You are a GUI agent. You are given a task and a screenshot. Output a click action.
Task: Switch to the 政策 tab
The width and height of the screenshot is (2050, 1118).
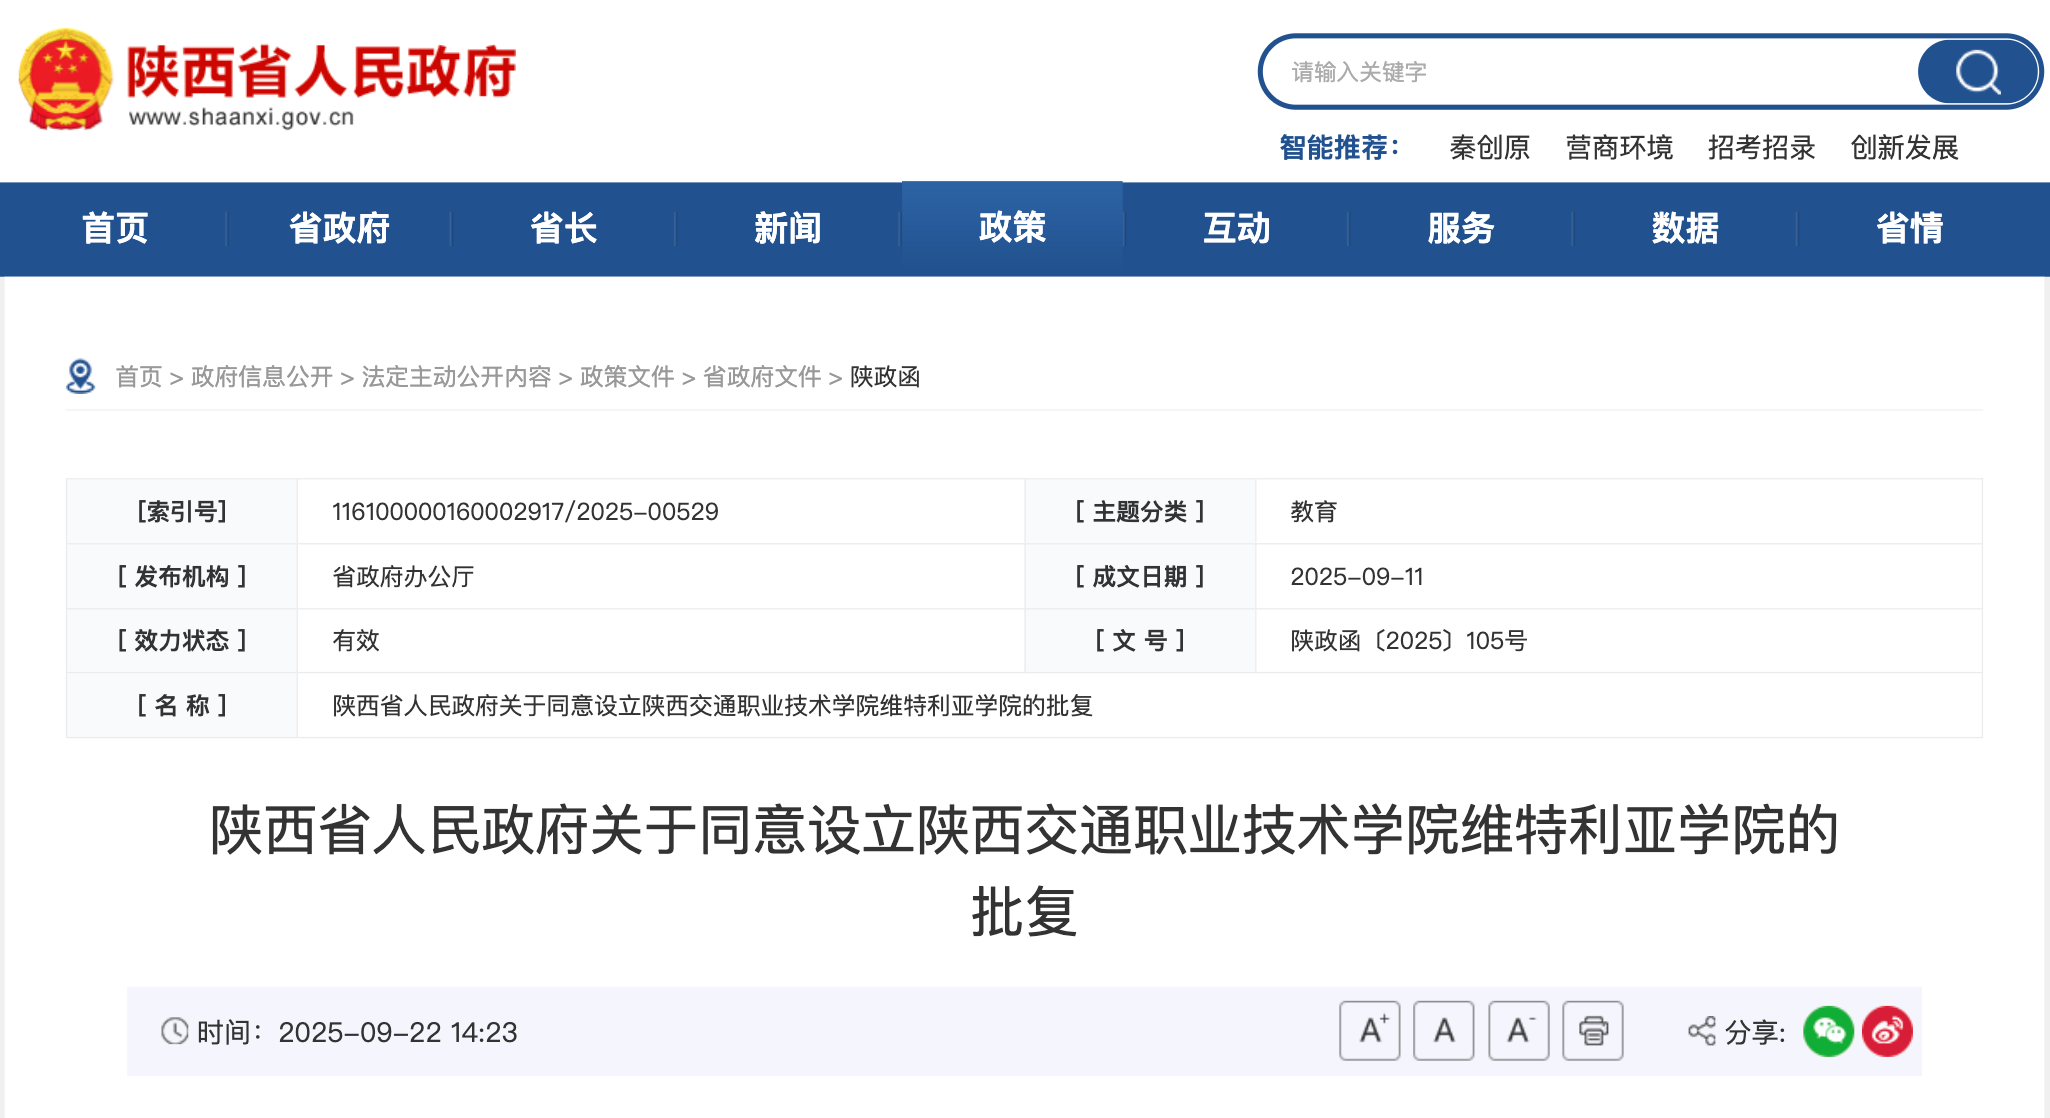coord(1011,228)
